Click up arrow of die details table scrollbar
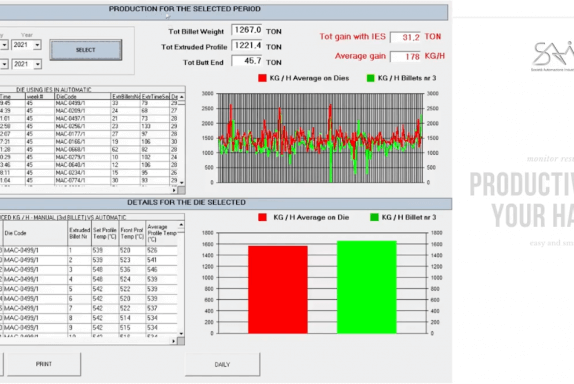The image size is (574, 384). coord(181,224)
